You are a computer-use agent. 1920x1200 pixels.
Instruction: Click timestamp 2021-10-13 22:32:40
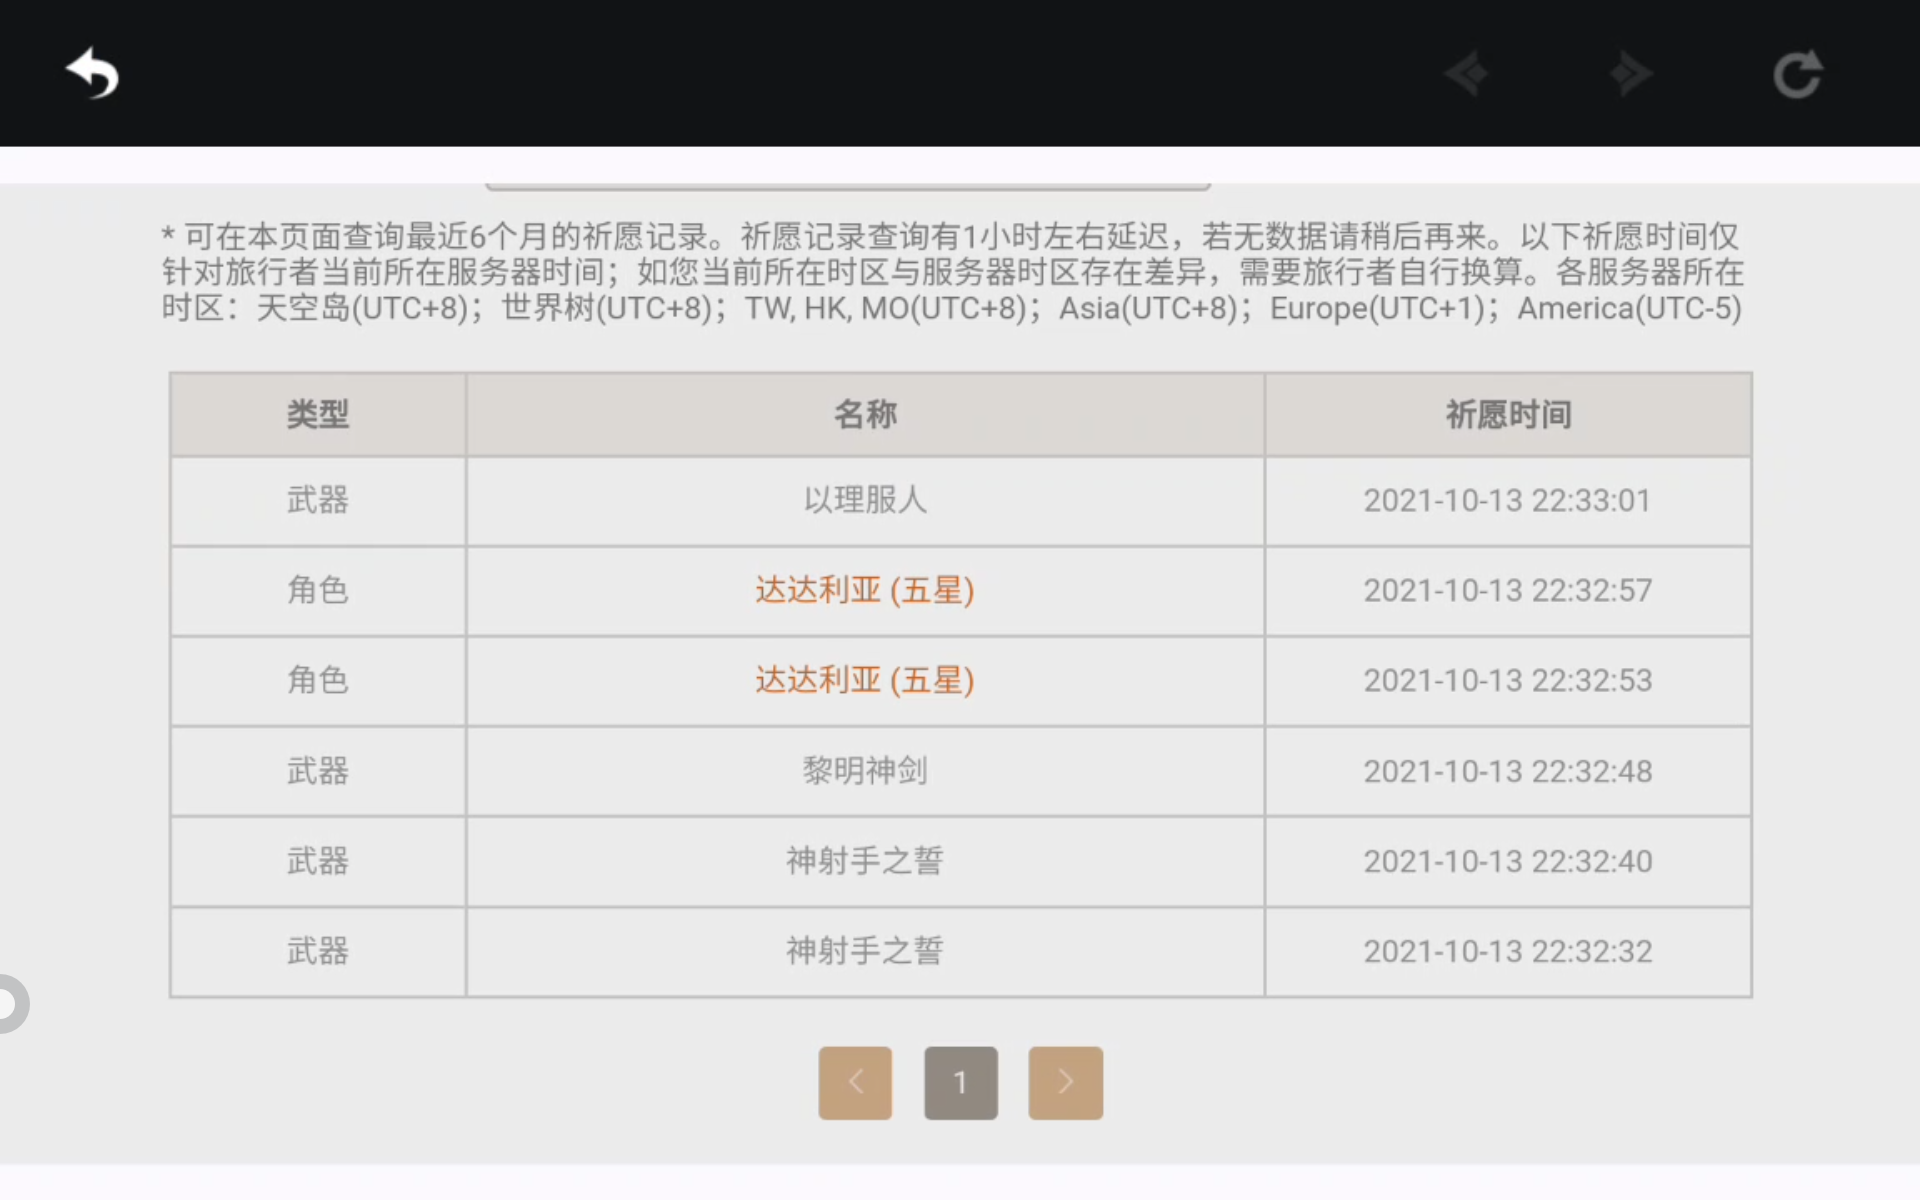[x=1507, y=861]
